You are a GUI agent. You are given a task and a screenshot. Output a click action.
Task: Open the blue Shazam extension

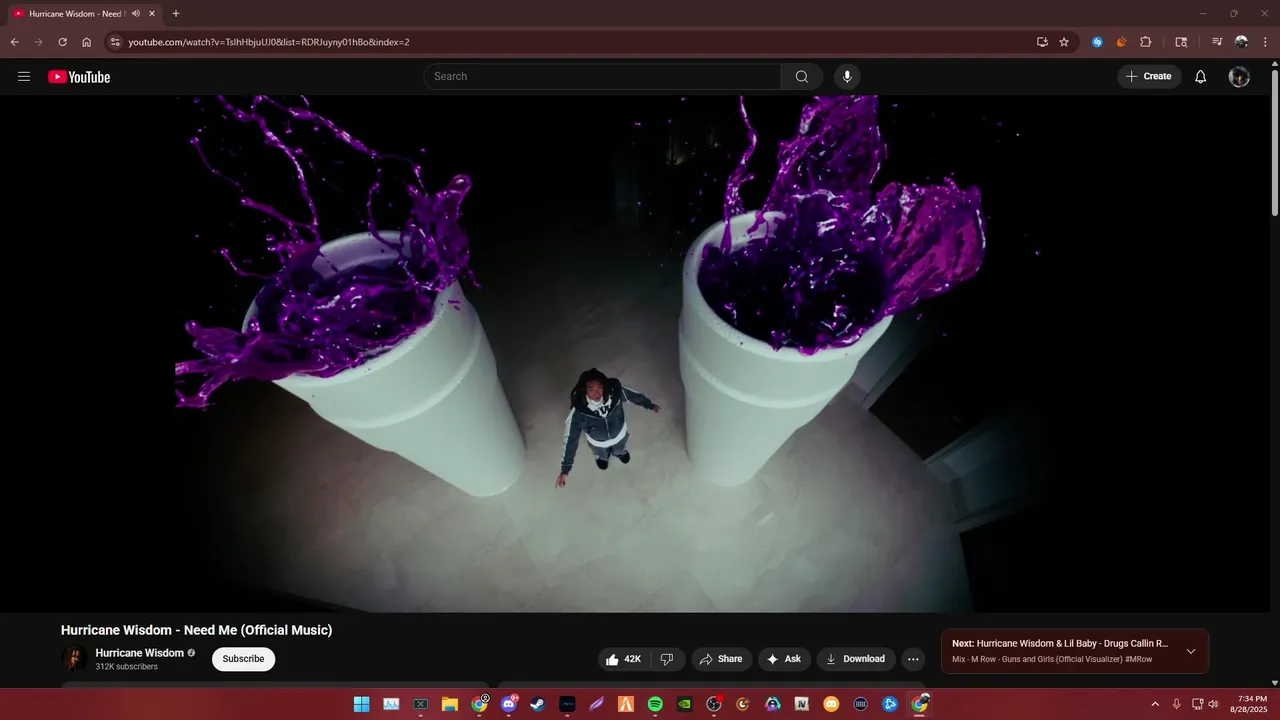[x=1097, y=42]
